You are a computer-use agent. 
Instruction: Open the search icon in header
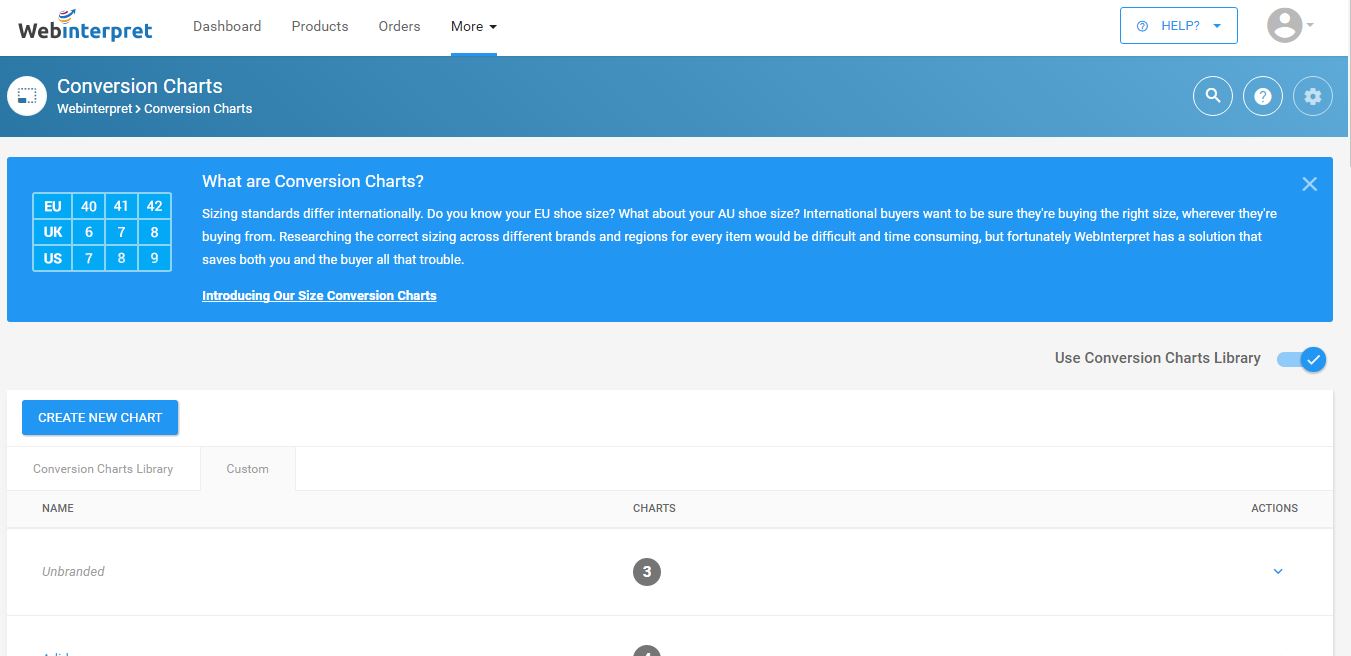pyautogui.click(x=1213, y=96)
